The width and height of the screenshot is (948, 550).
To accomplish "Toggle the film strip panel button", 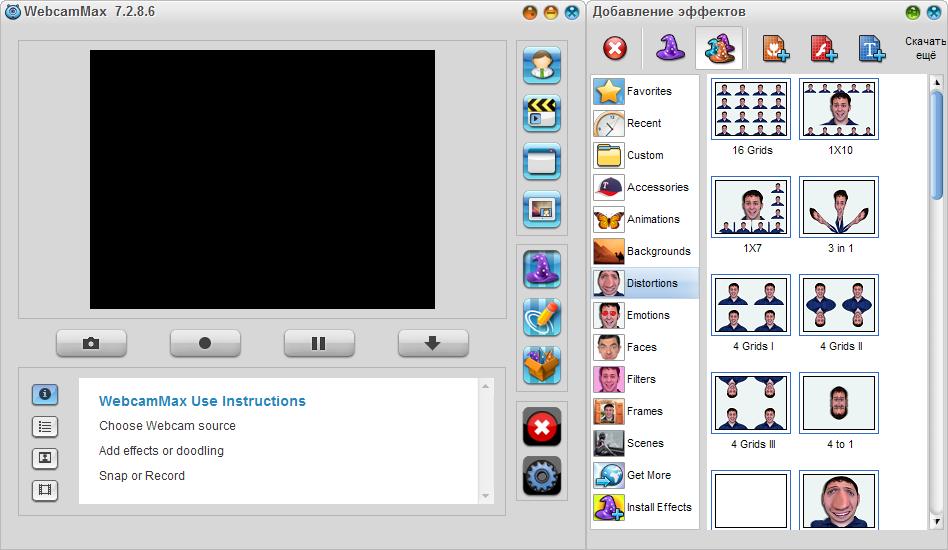I will click(x=45, y=490).
